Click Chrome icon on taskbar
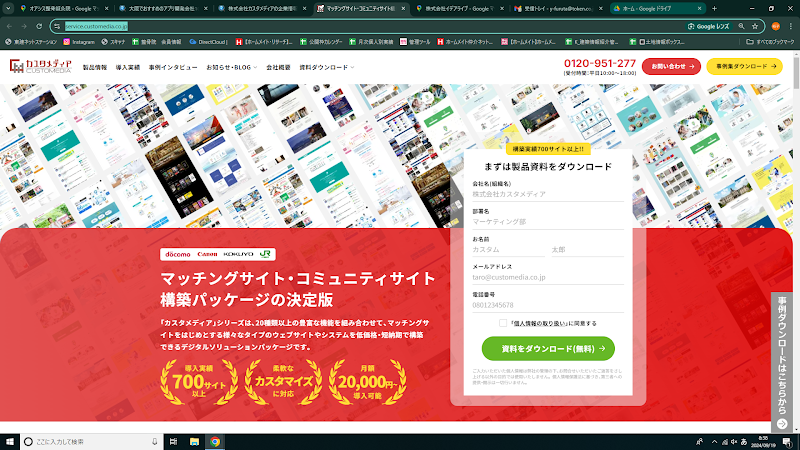This screenshot has height=450, width=800. [x=215, y=442]
